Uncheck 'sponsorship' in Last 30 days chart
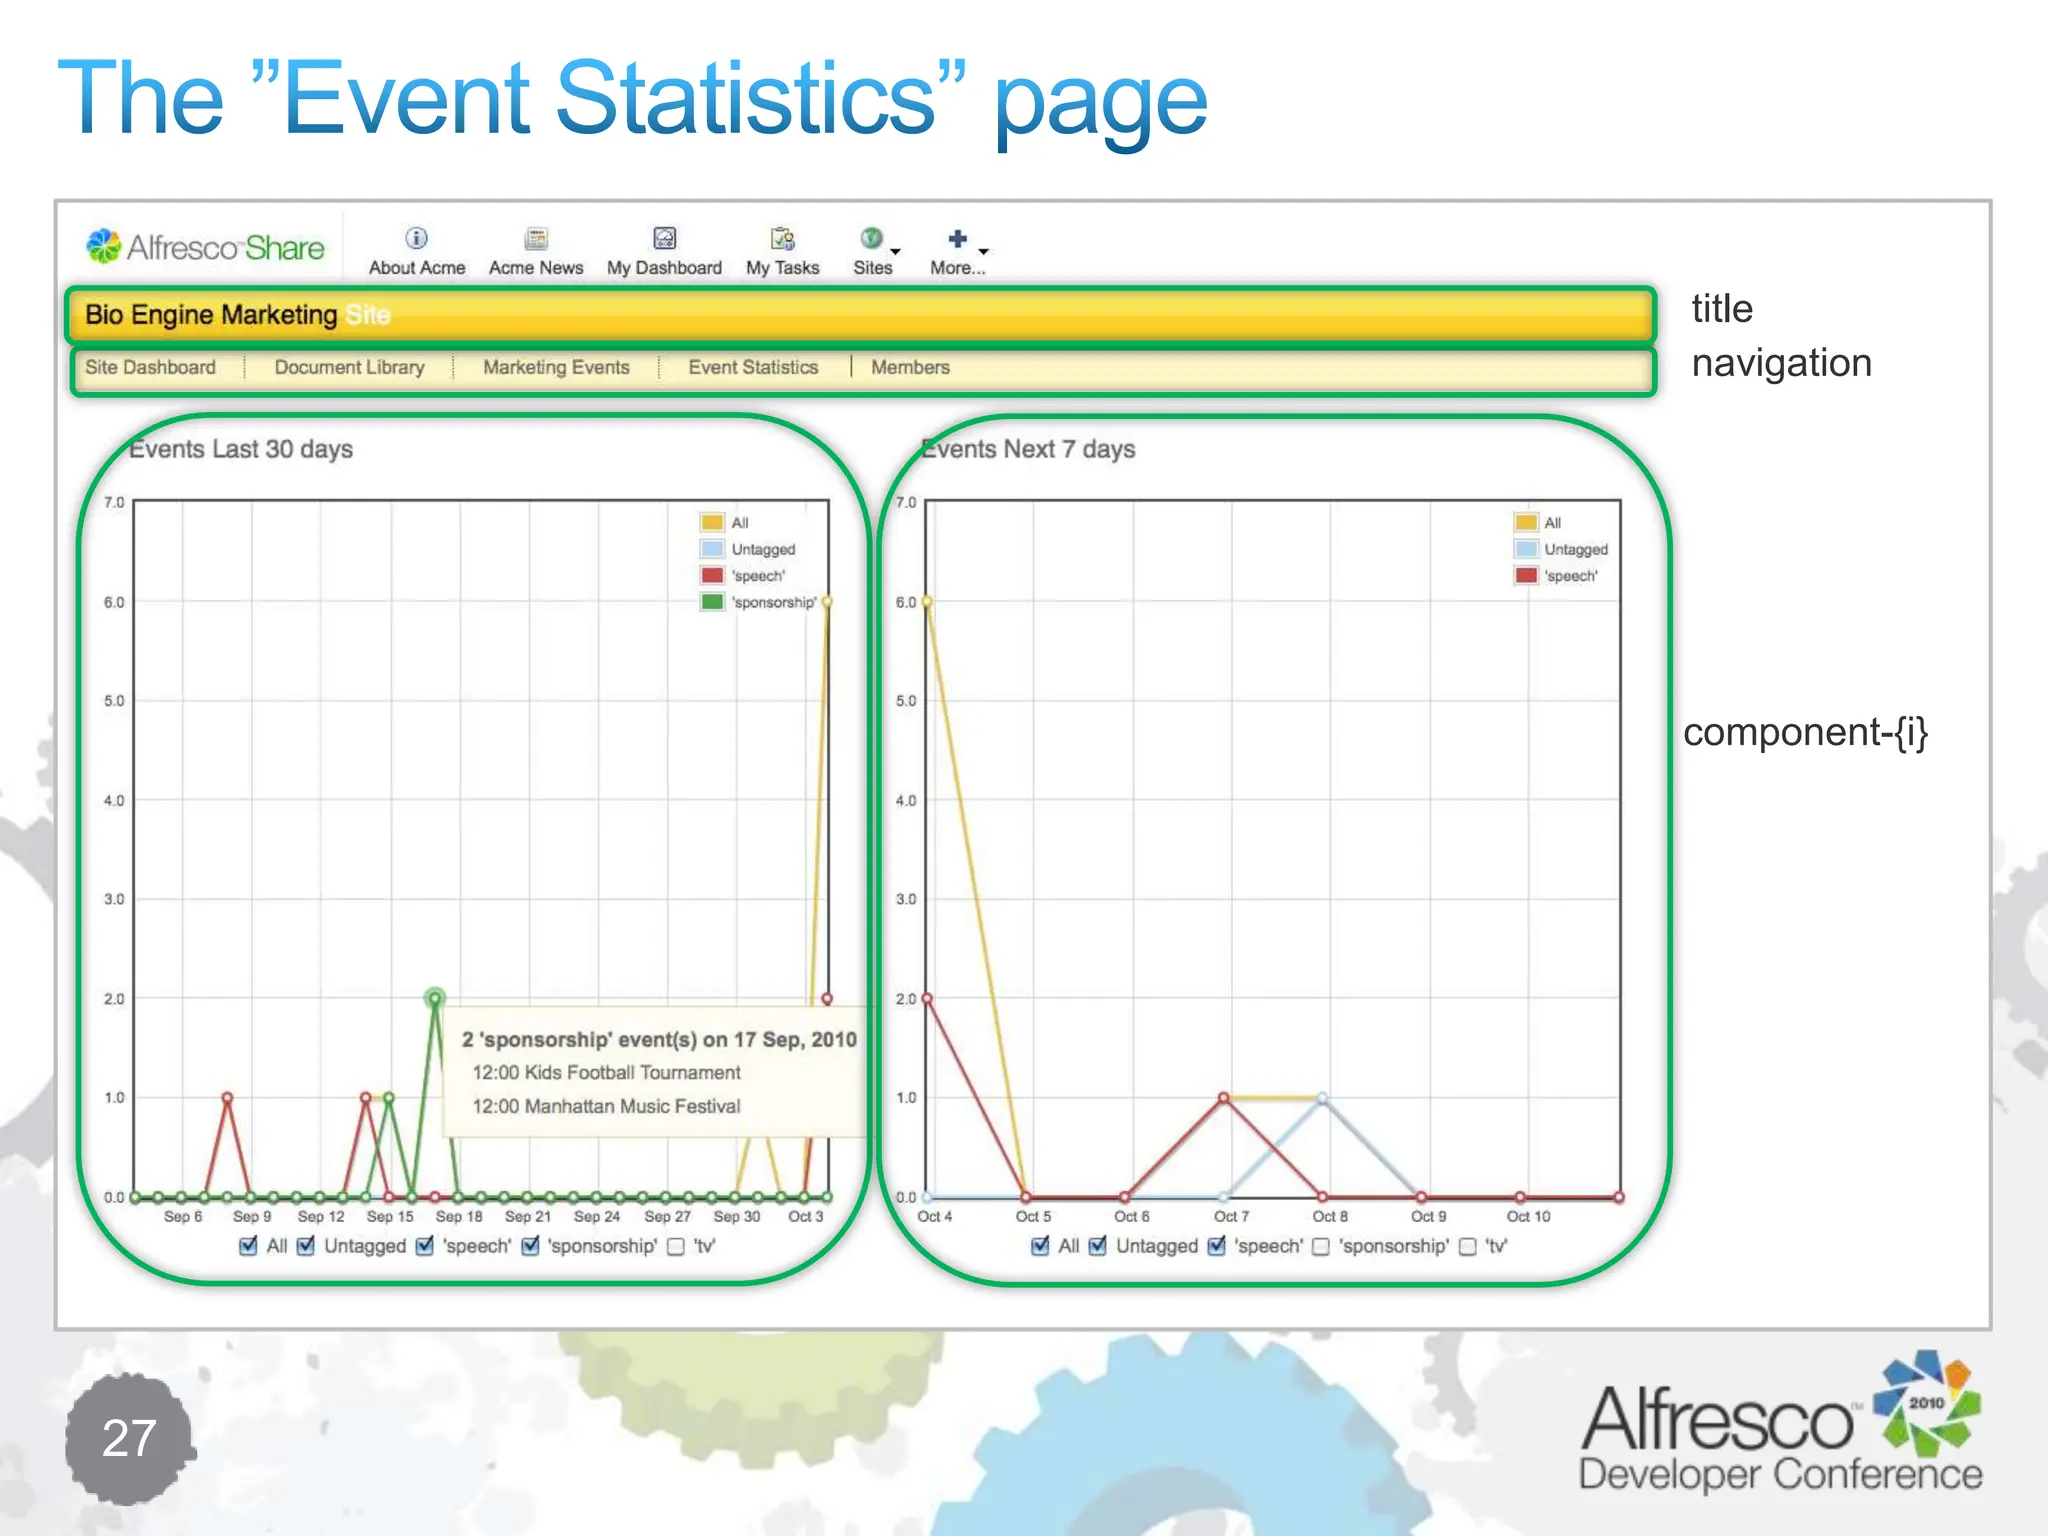 531,1246
